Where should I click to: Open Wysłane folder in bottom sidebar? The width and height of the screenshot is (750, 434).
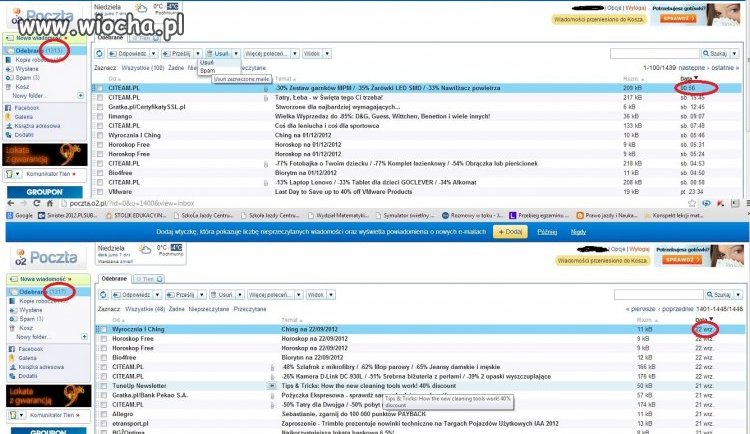31,310
